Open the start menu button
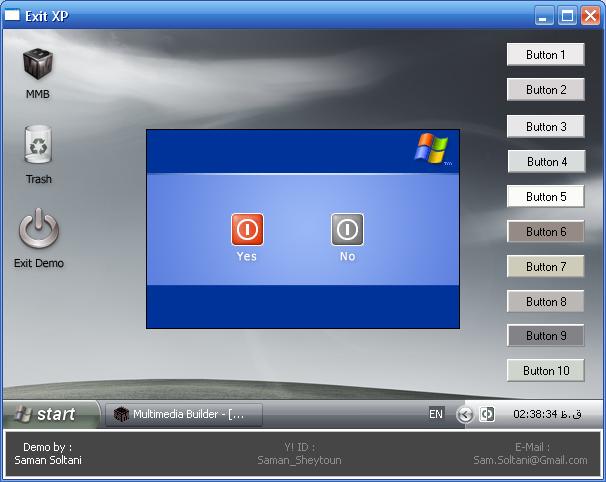The height and width of the screenshot is (482, 606). point(51,414)
